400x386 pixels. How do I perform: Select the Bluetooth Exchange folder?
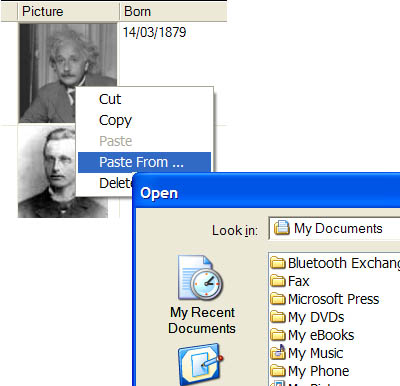pyautogui.click(x=335, y=263)
